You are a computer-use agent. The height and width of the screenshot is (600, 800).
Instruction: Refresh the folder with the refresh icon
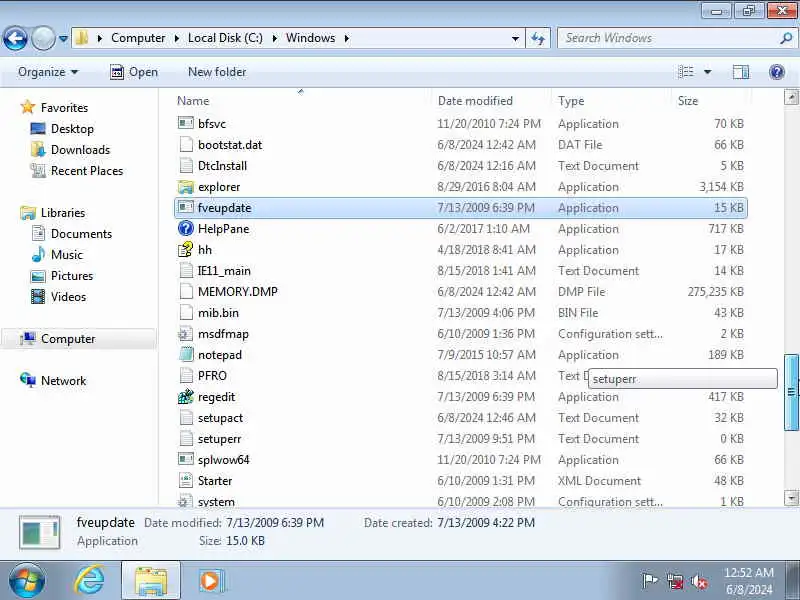click(x=538, y=38)
